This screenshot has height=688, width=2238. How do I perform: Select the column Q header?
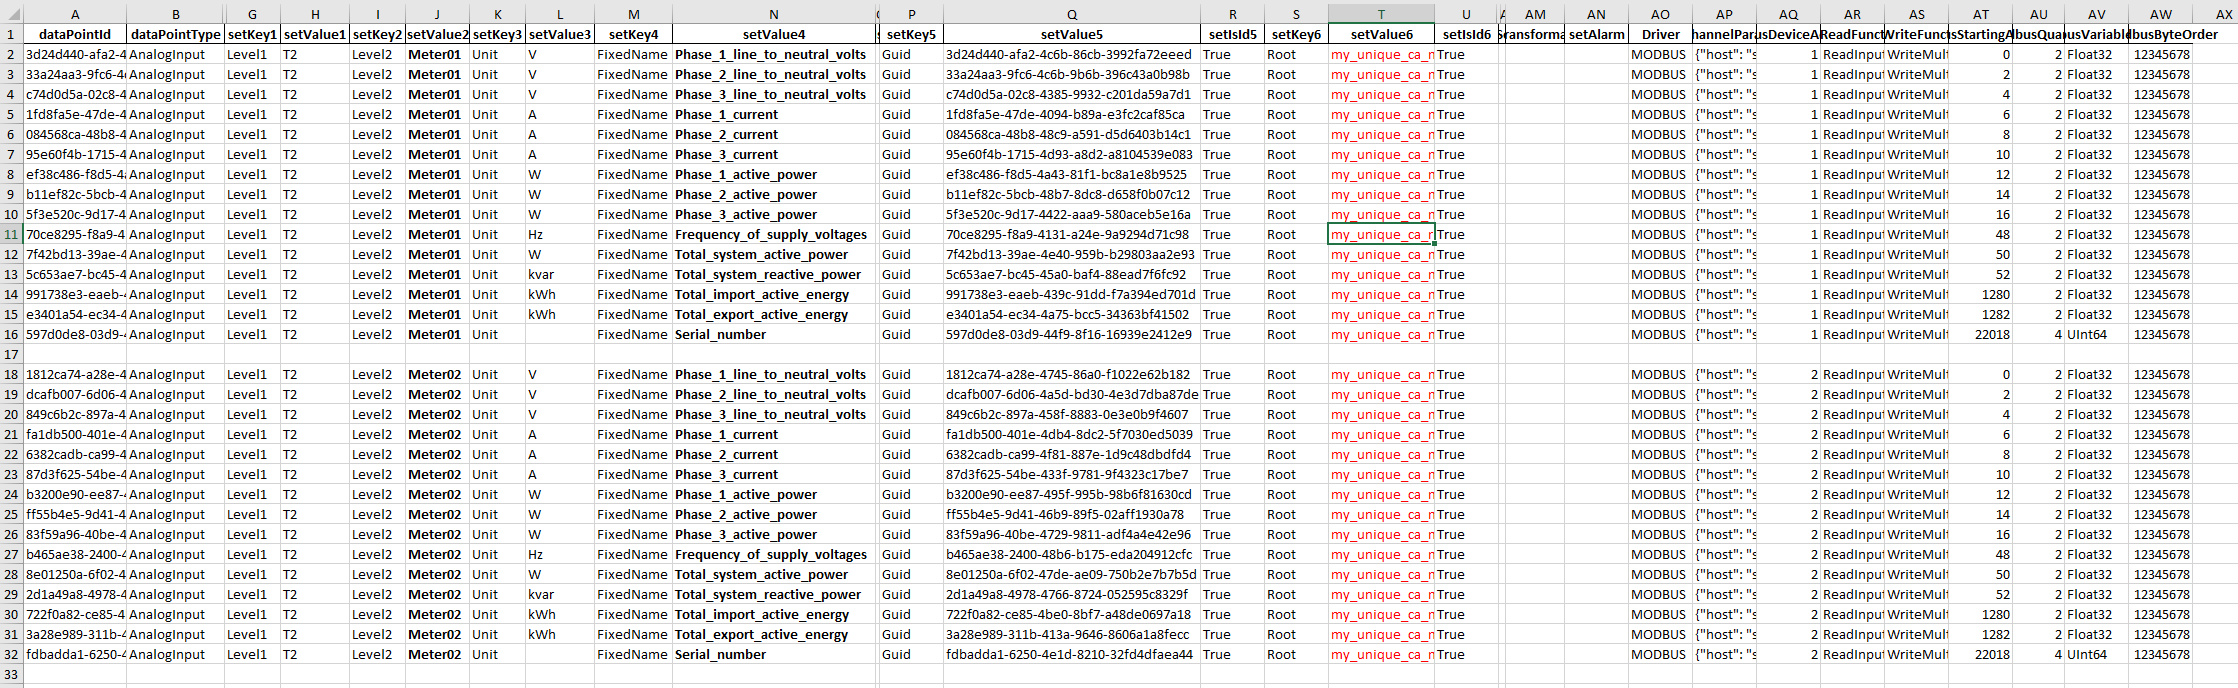[x=1072, y=14]
